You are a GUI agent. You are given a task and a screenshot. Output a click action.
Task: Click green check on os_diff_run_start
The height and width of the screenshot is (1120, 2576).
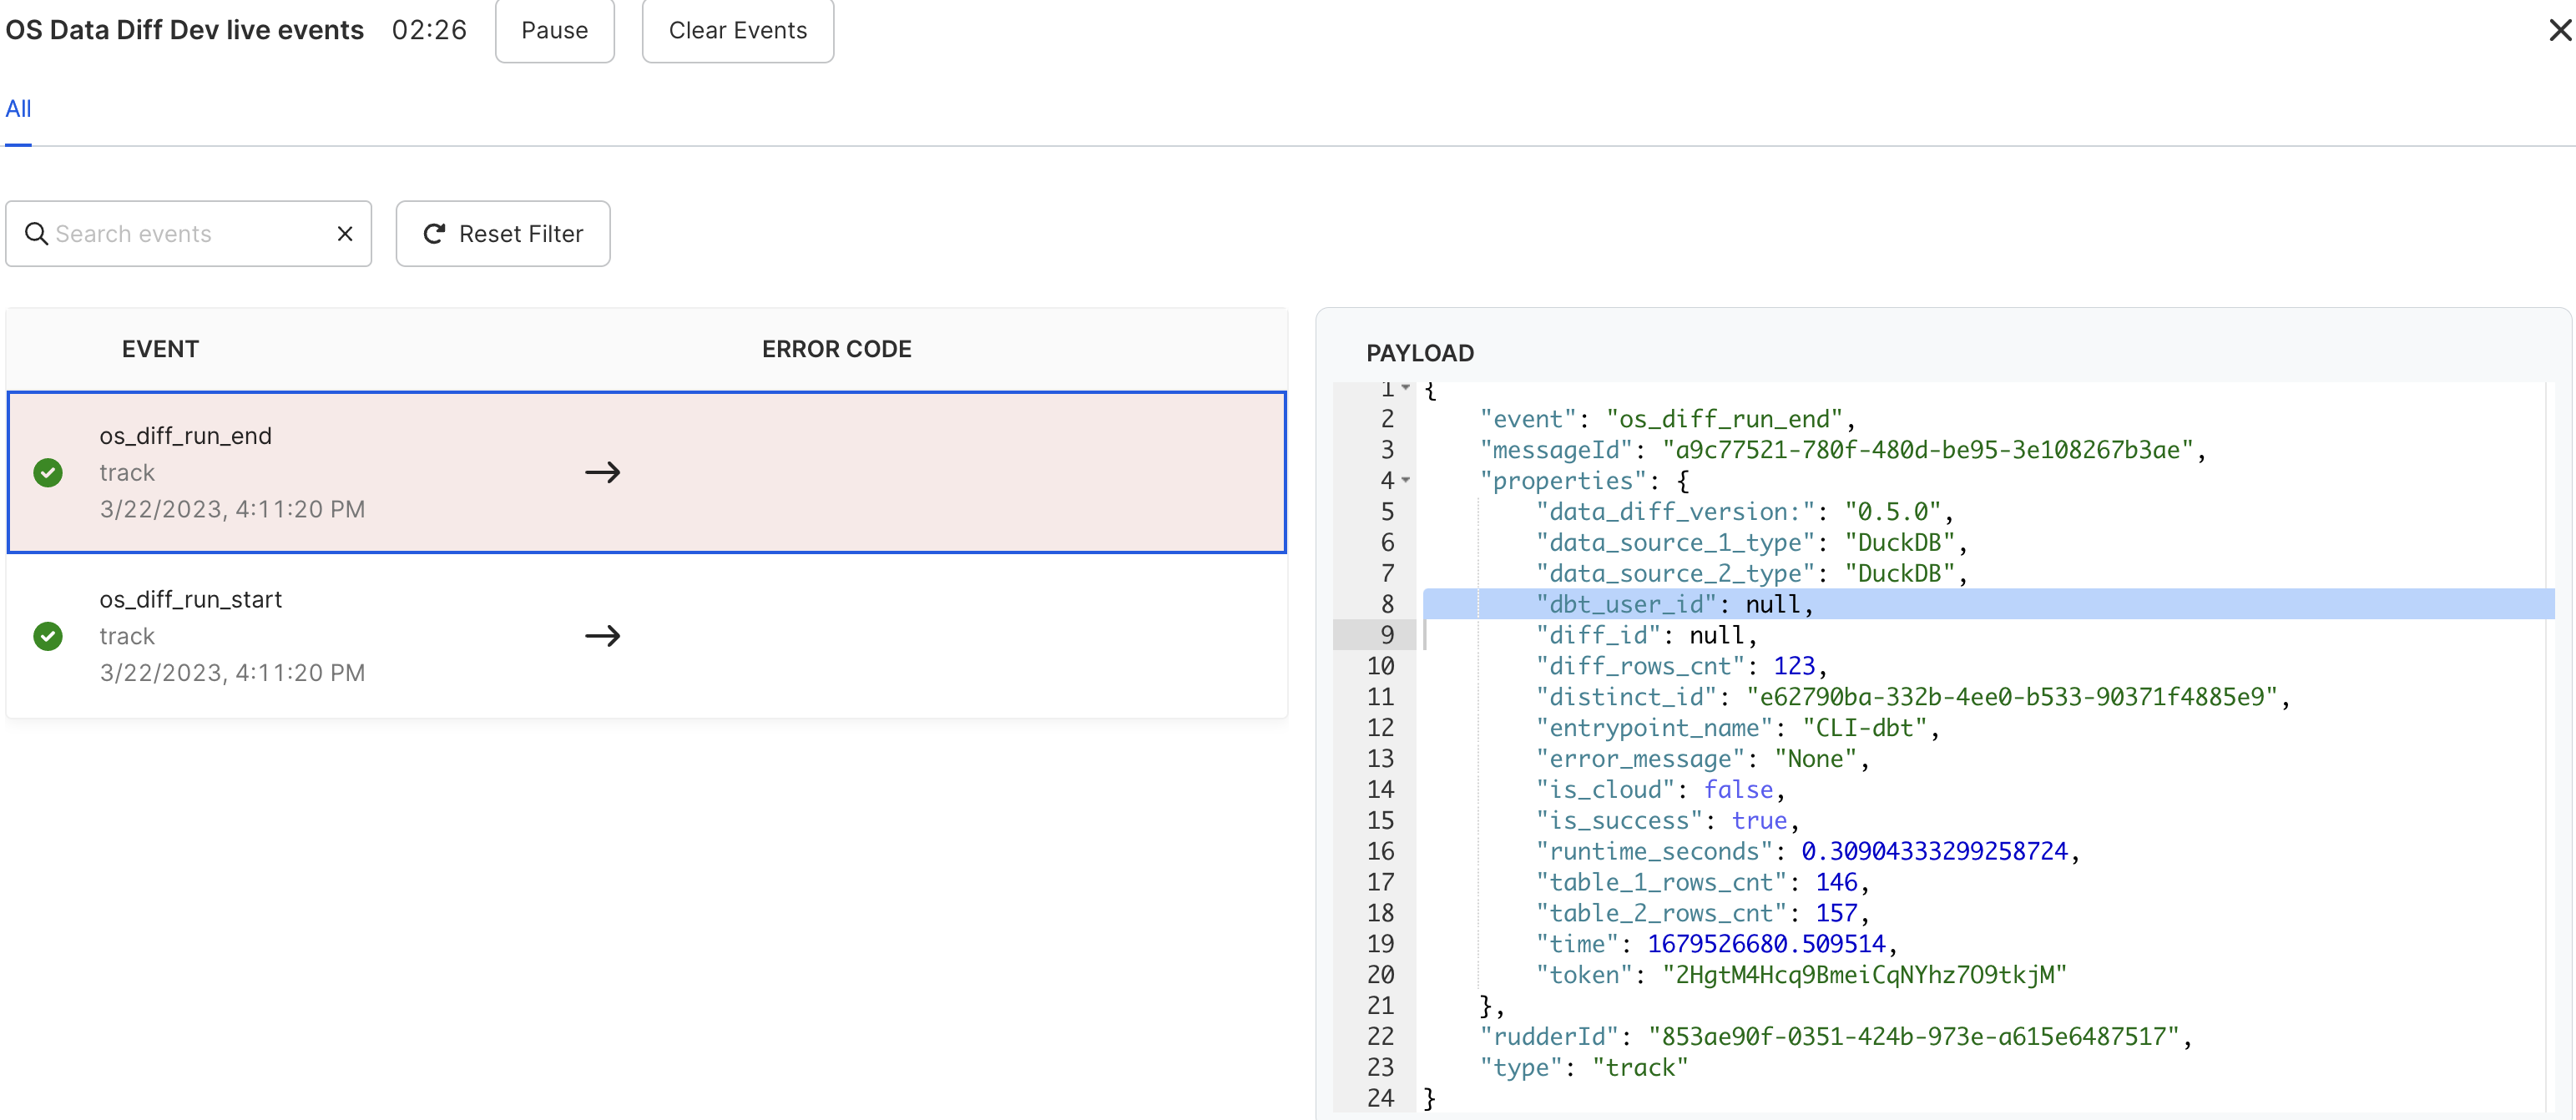click(48, 636)
